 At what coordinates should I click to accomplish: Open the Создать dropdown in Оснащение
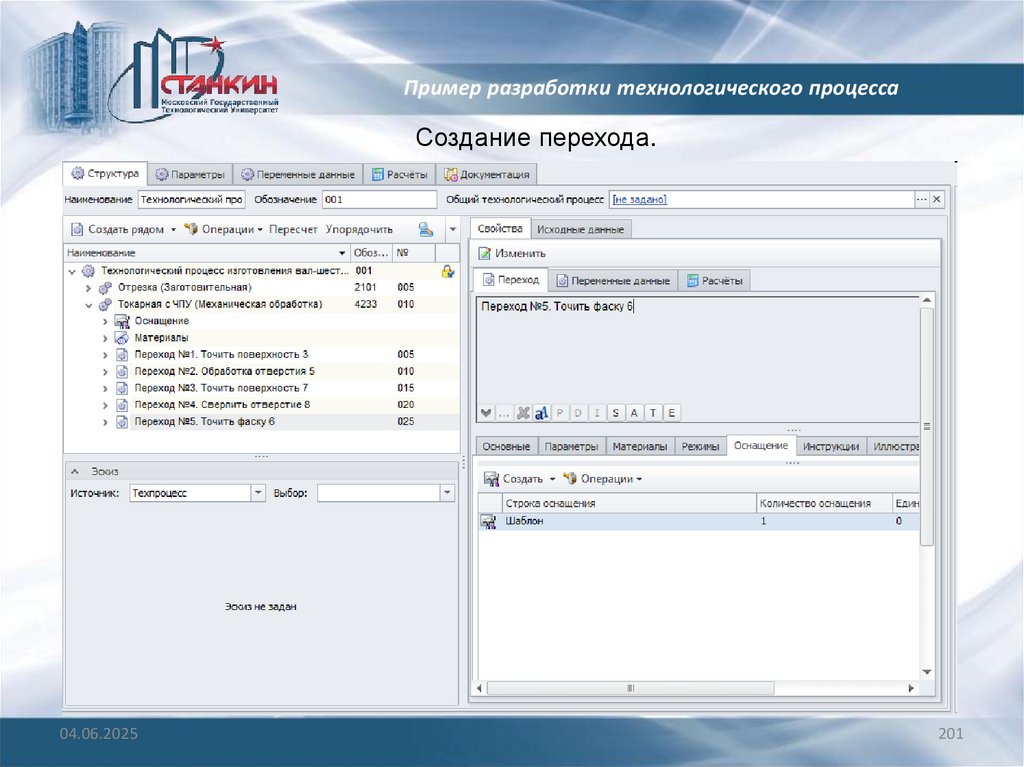pyautogui.click(x=552, y=479)
